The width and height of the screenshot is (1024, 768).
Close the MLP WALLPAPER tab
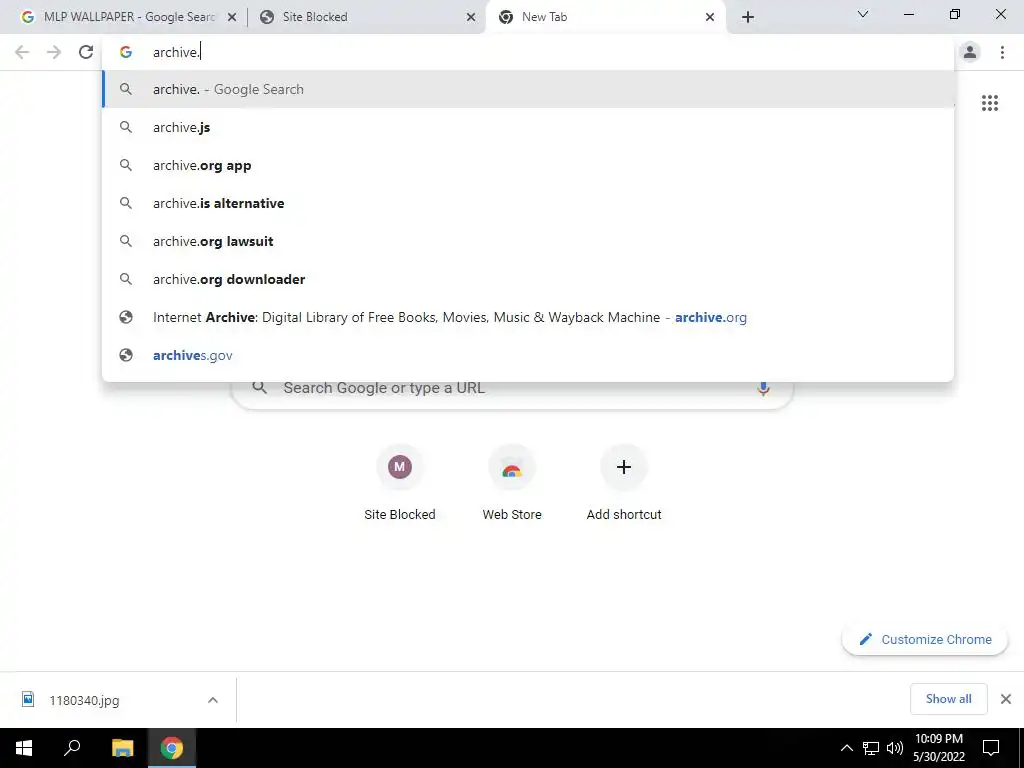coord(231,18)
